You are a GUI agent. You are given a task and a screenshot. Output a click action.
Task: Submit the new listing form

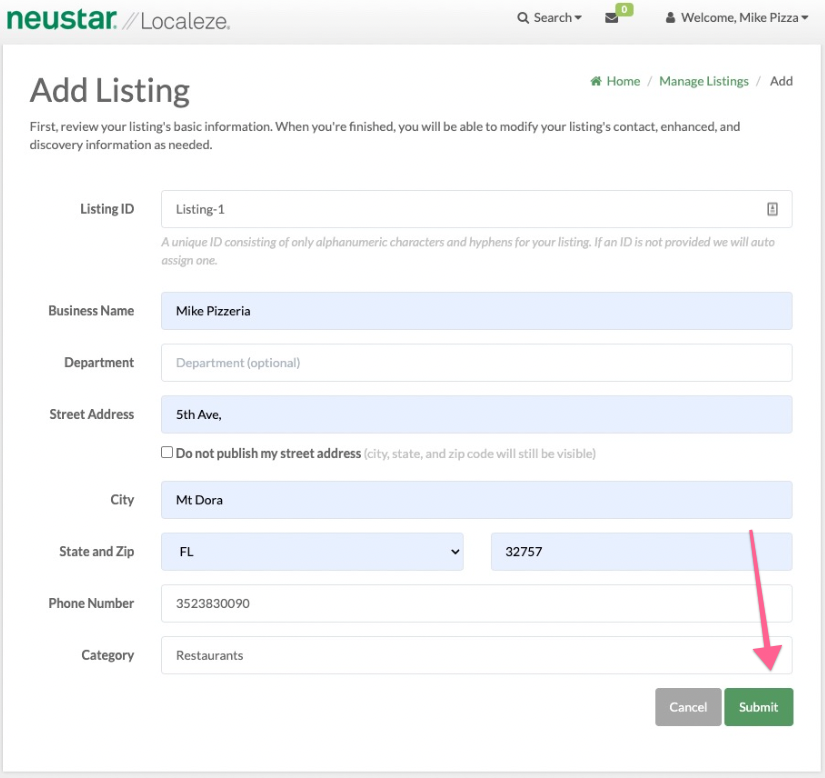pos(758,707)
